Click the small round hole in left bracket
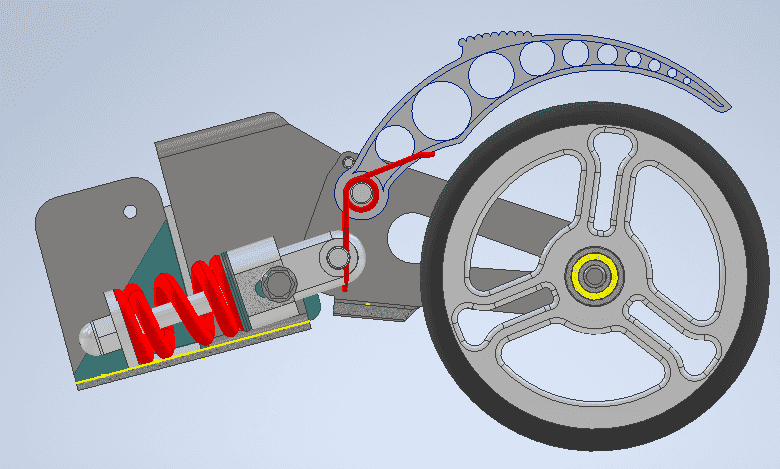Image resolution: width=780 pixels, height=469 pixels. (x=130, y=212)
